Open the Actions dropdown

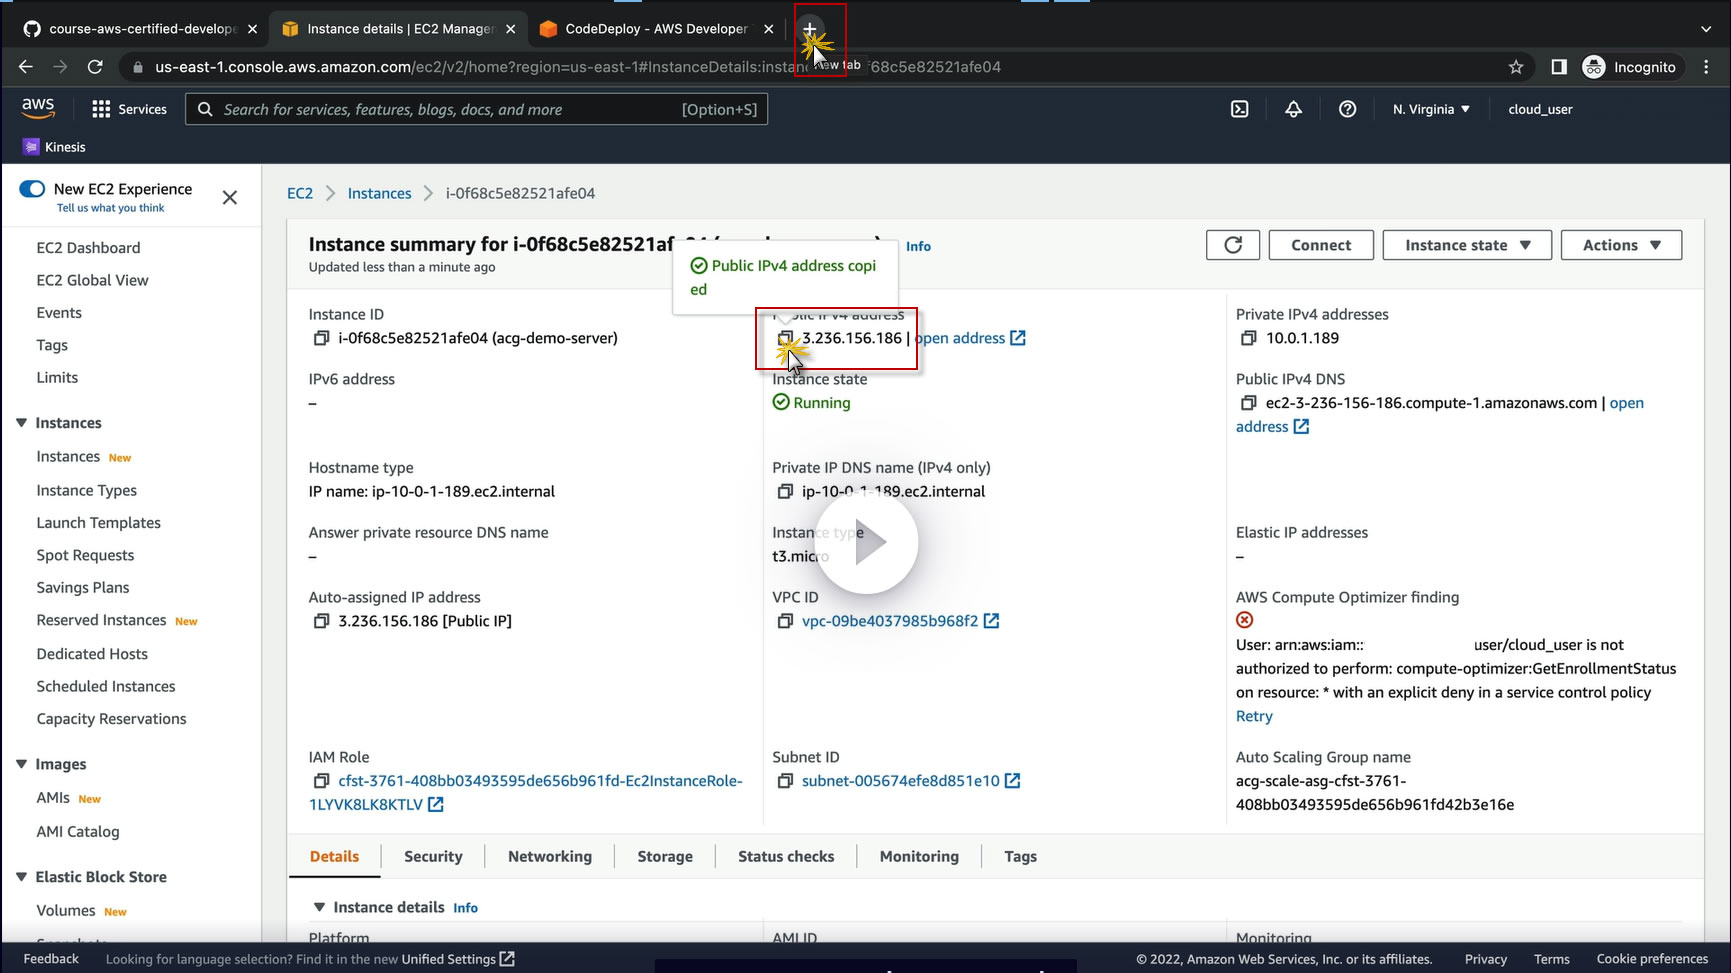(1621, 245)
